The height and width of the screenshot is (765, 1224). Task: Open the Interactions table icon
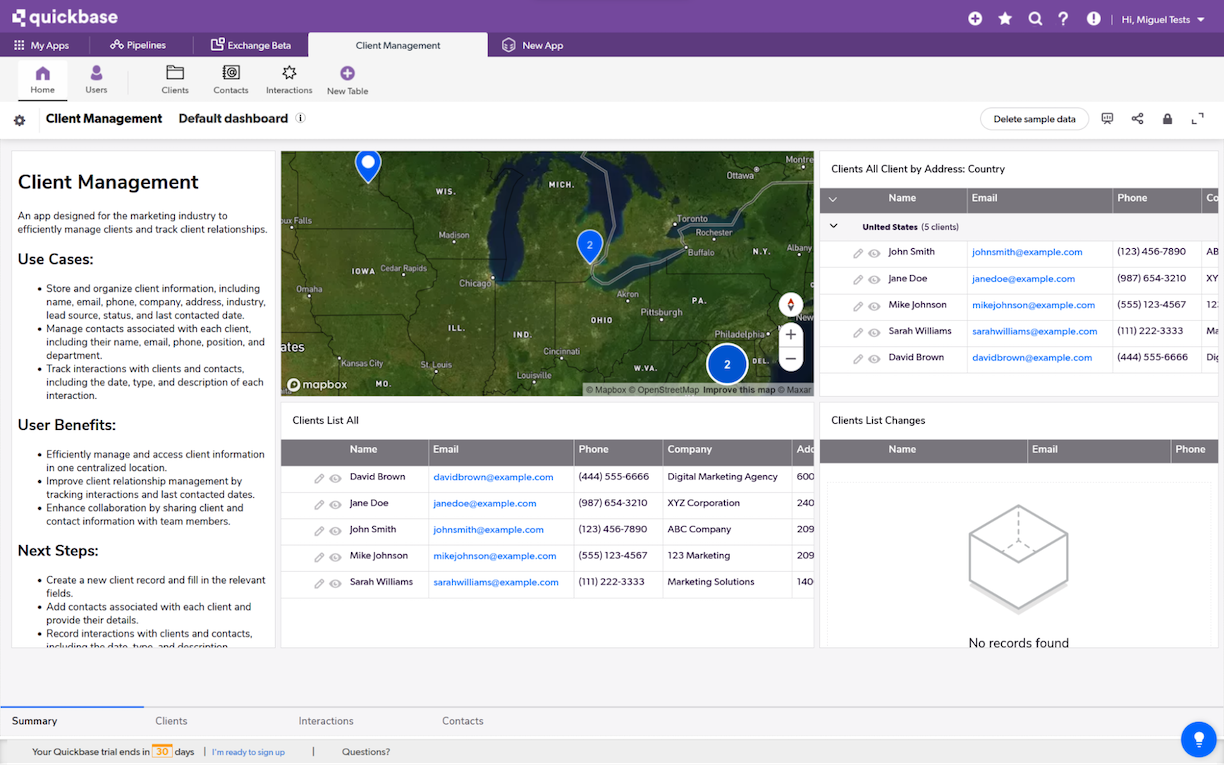pos(289,74)
